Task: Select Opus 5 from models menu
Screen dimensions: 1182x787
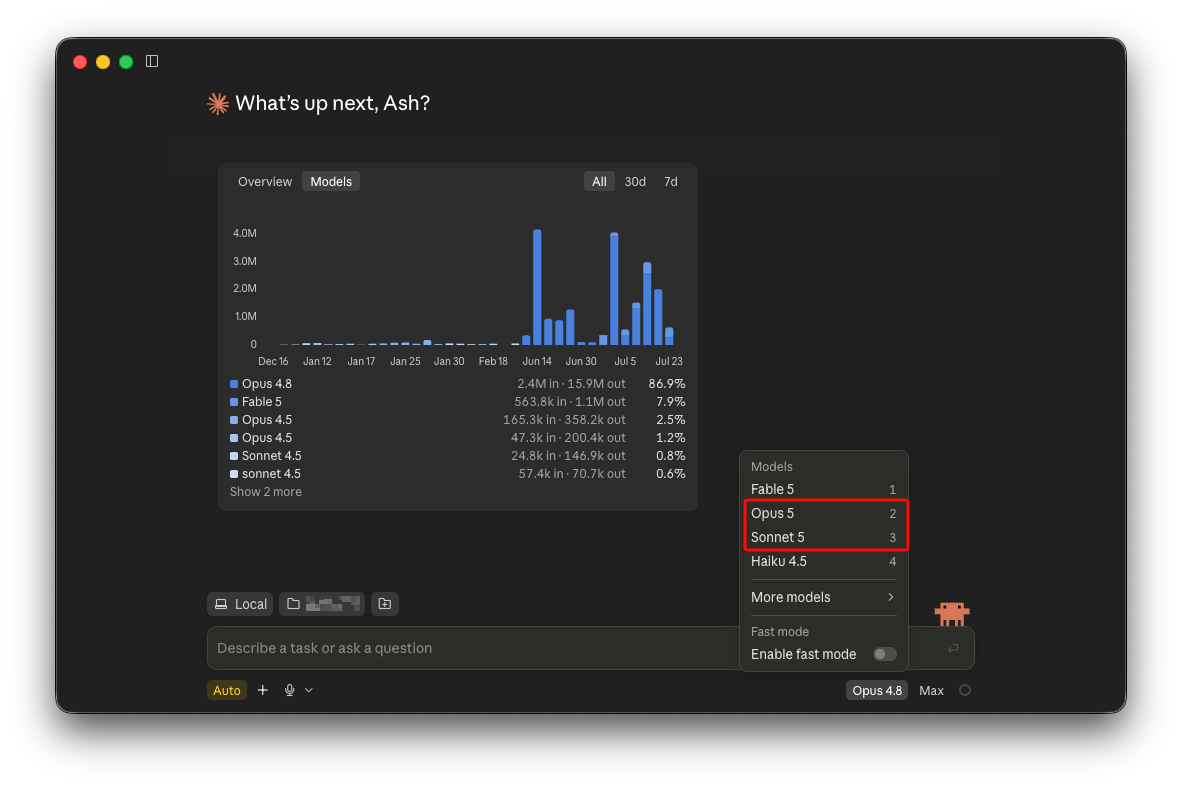Action: (823, 513)
